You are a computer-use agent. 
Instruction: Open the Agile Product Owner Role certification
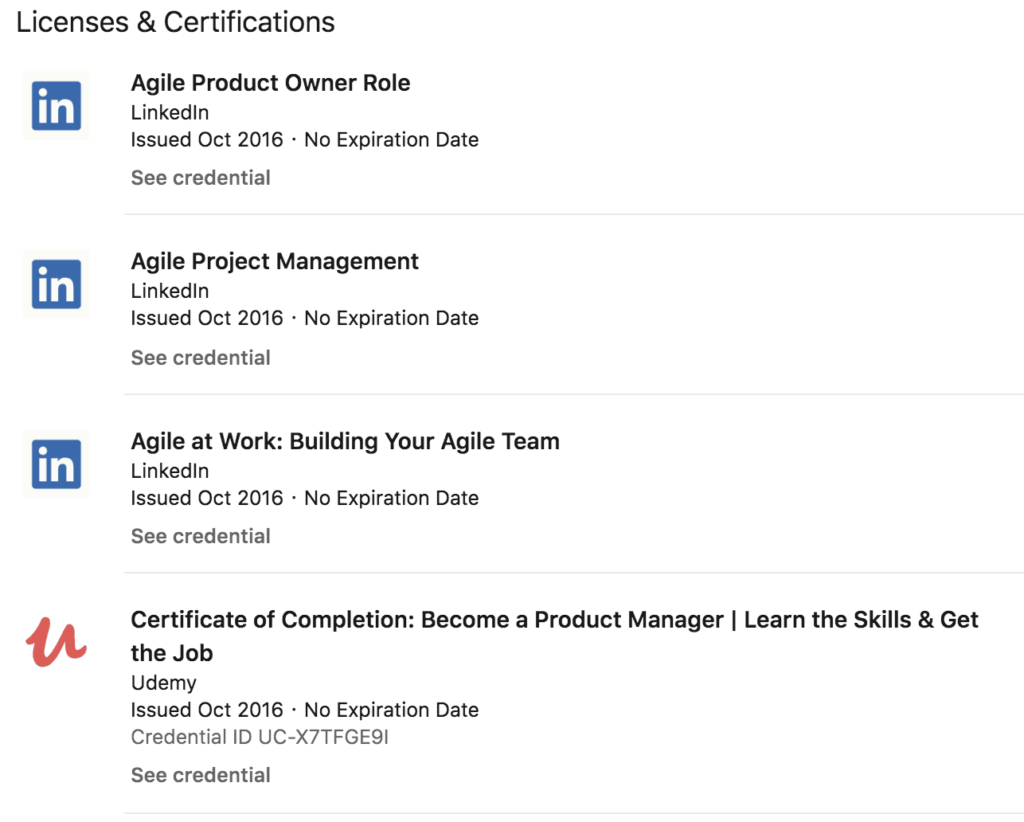pyautogui.click(x=270, y=83)
